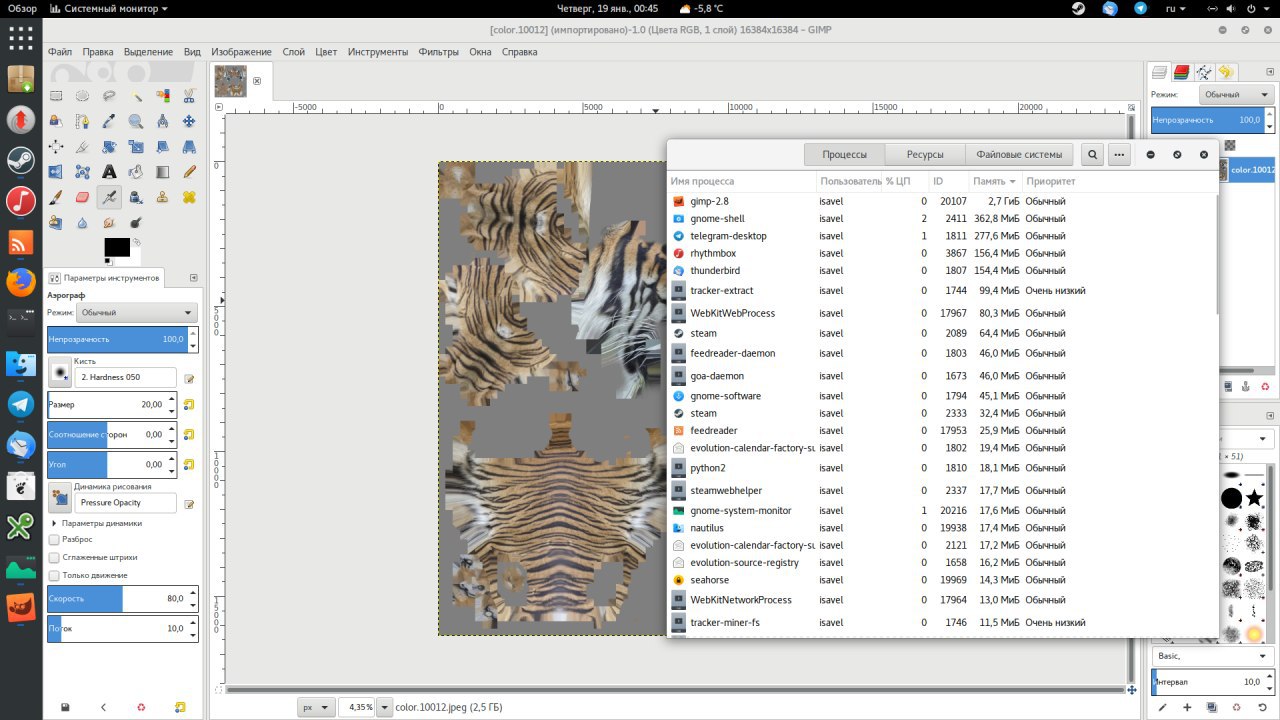Open the Basic brush tag dropdown
The image size is (1280, 720).
[x=1213, y=656]
